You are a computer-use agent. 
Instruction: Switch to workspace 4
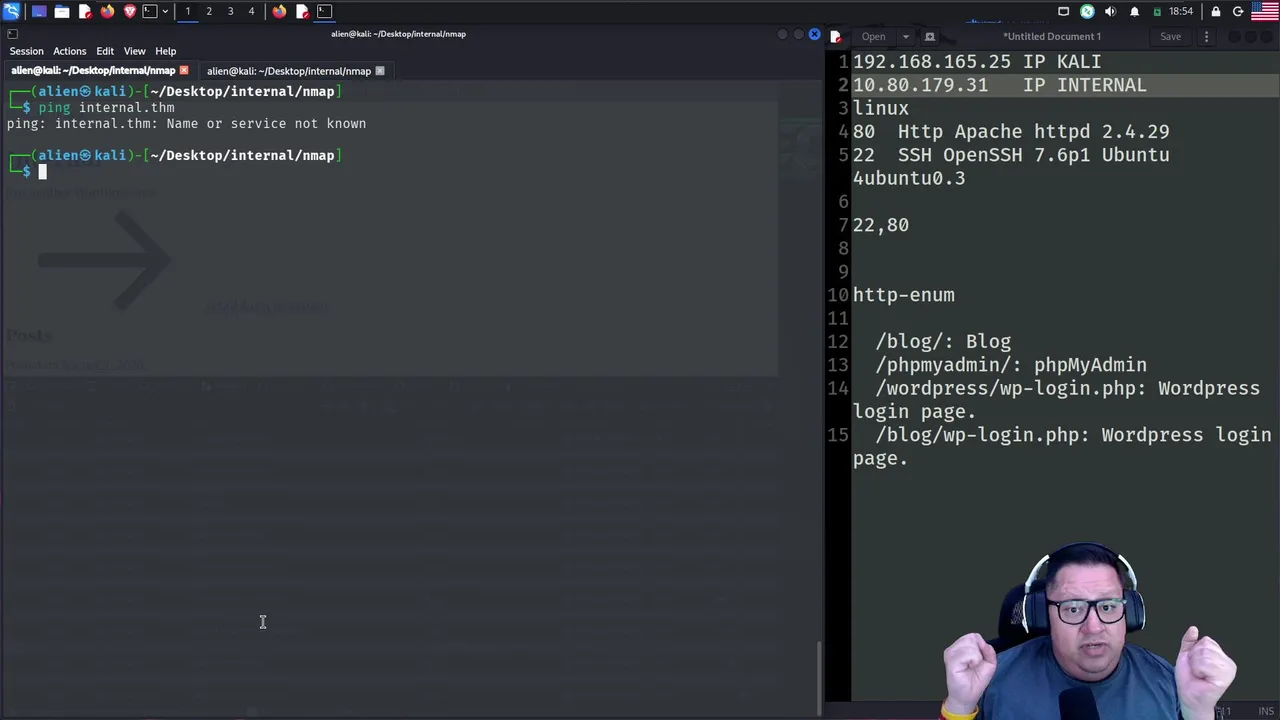[x=251, y=11]
